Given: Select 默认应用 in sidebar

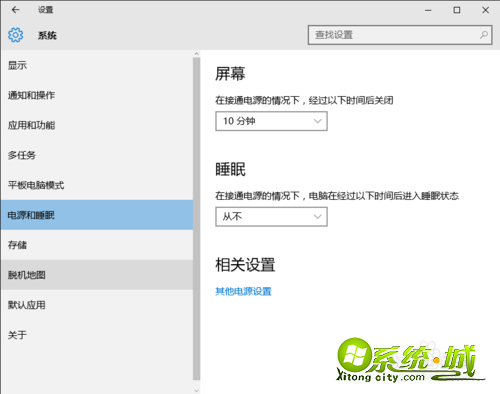Looking at the screenshot, I should coord(97,305).
